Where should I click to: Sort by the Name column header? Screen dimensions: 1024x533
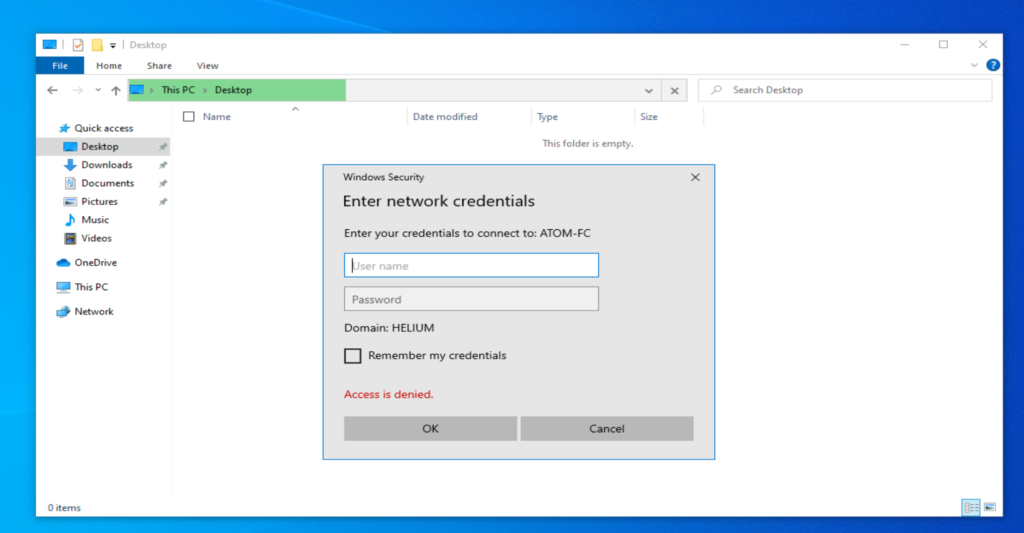217,117
